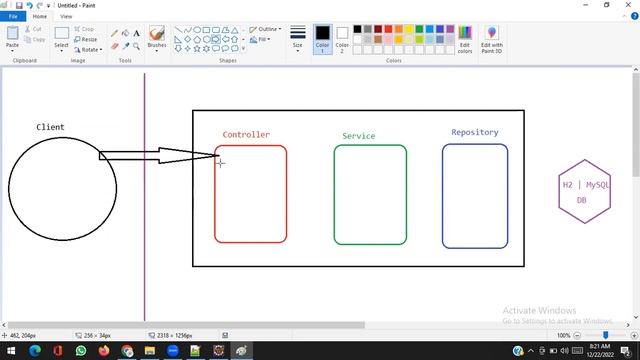Choose the Curve shape
The height and width of the screenshot is (360, 640).
click(188, 30)
